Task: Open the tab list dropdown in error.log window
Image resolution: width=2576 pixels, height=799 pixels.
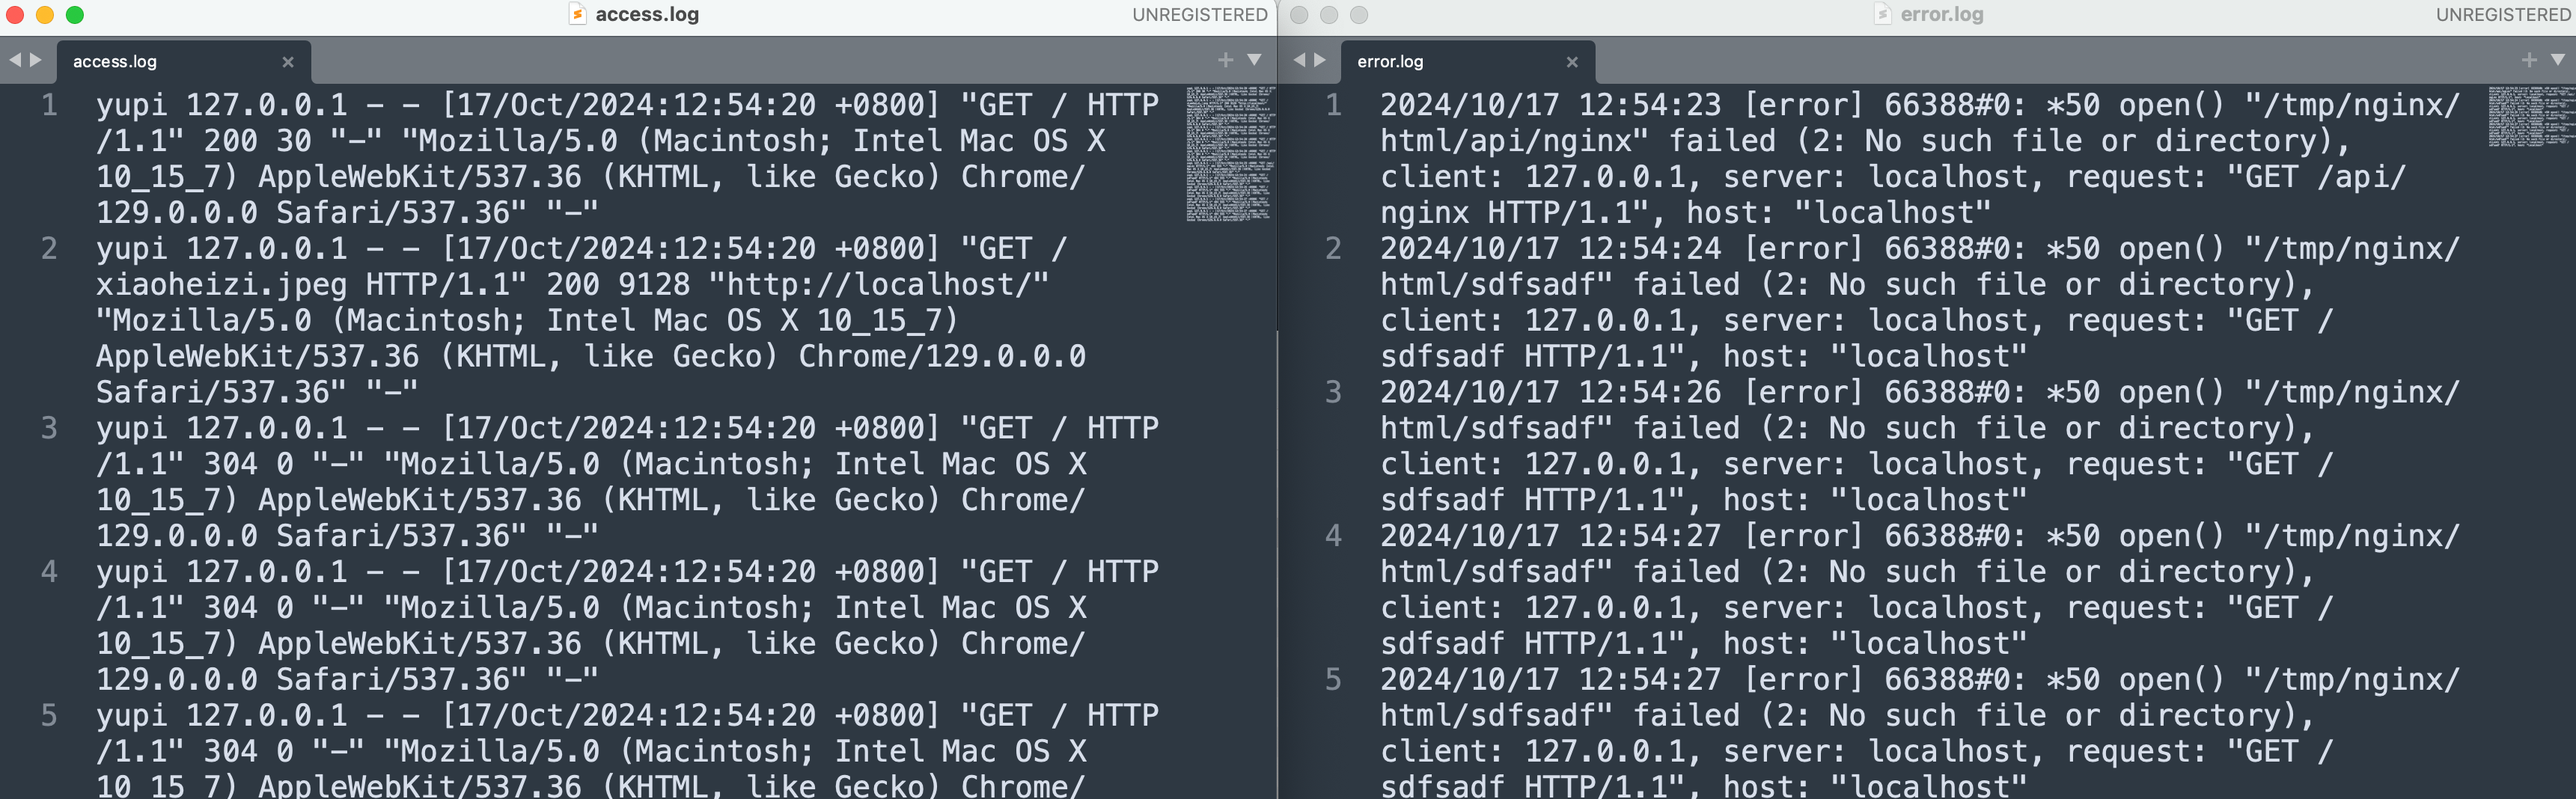Action: pos(2558,60)
